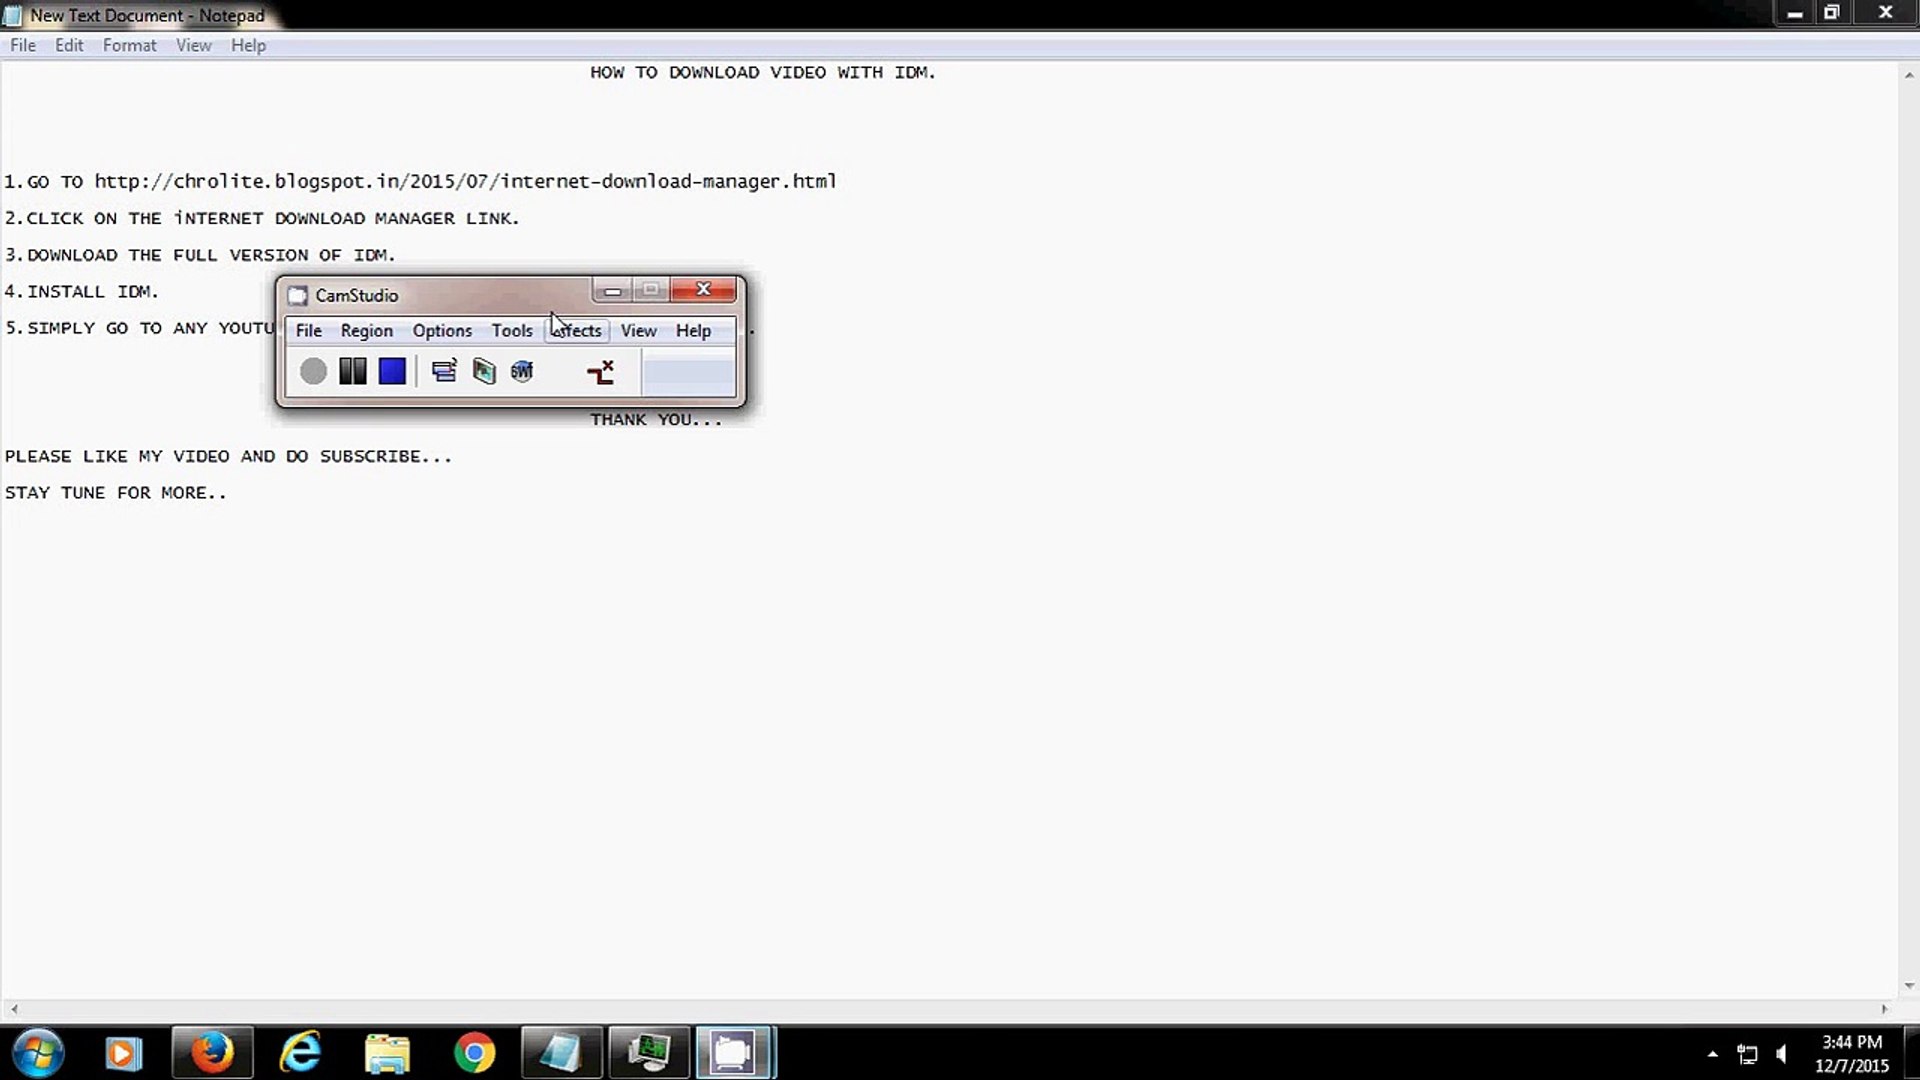Viewport: 1920px width, 1080px height.
Task: Click the red autopan toggle icon
Action: point(601,372)
